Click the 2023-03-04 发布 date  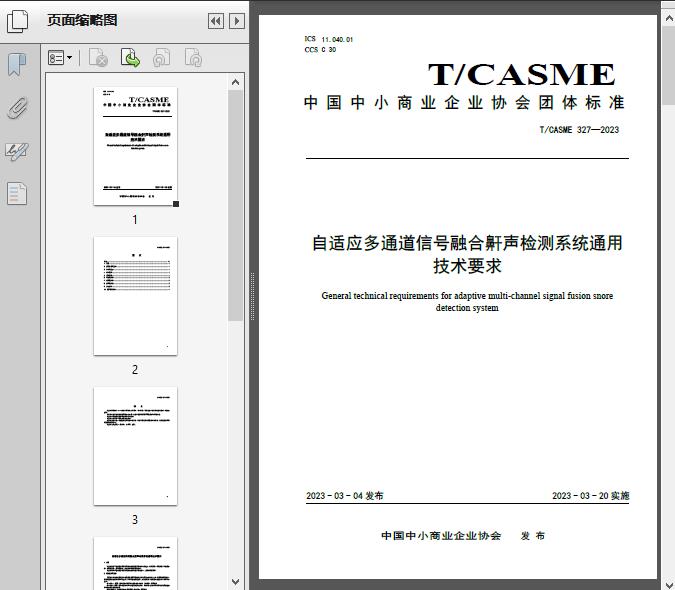point(345,496)
